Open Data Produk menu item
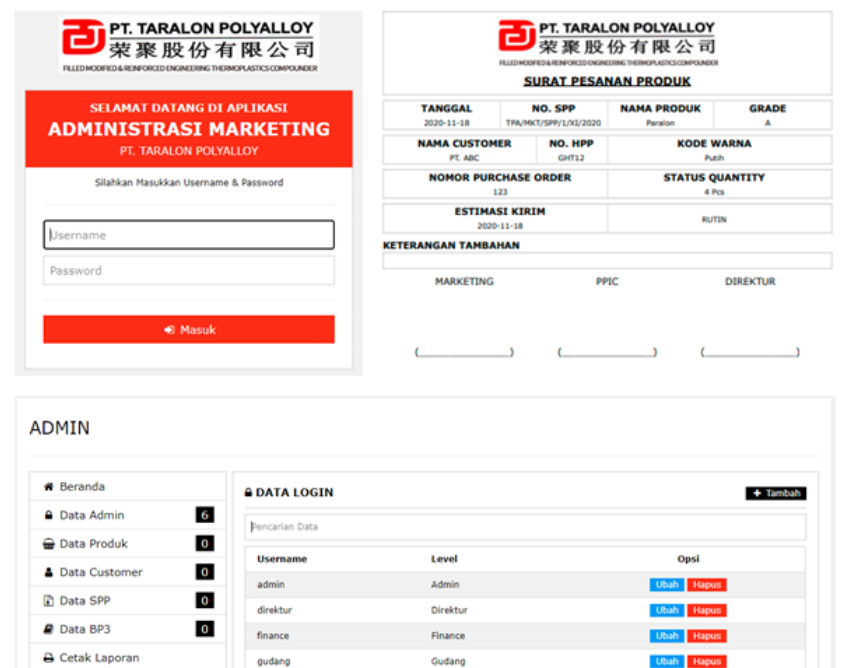 [x=128, y=543]
